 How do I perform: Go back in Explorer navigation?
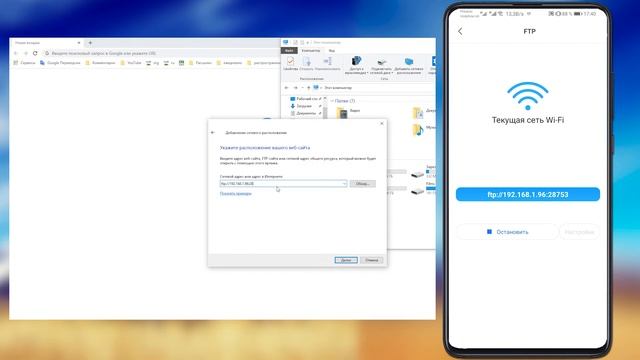(286, 88)
